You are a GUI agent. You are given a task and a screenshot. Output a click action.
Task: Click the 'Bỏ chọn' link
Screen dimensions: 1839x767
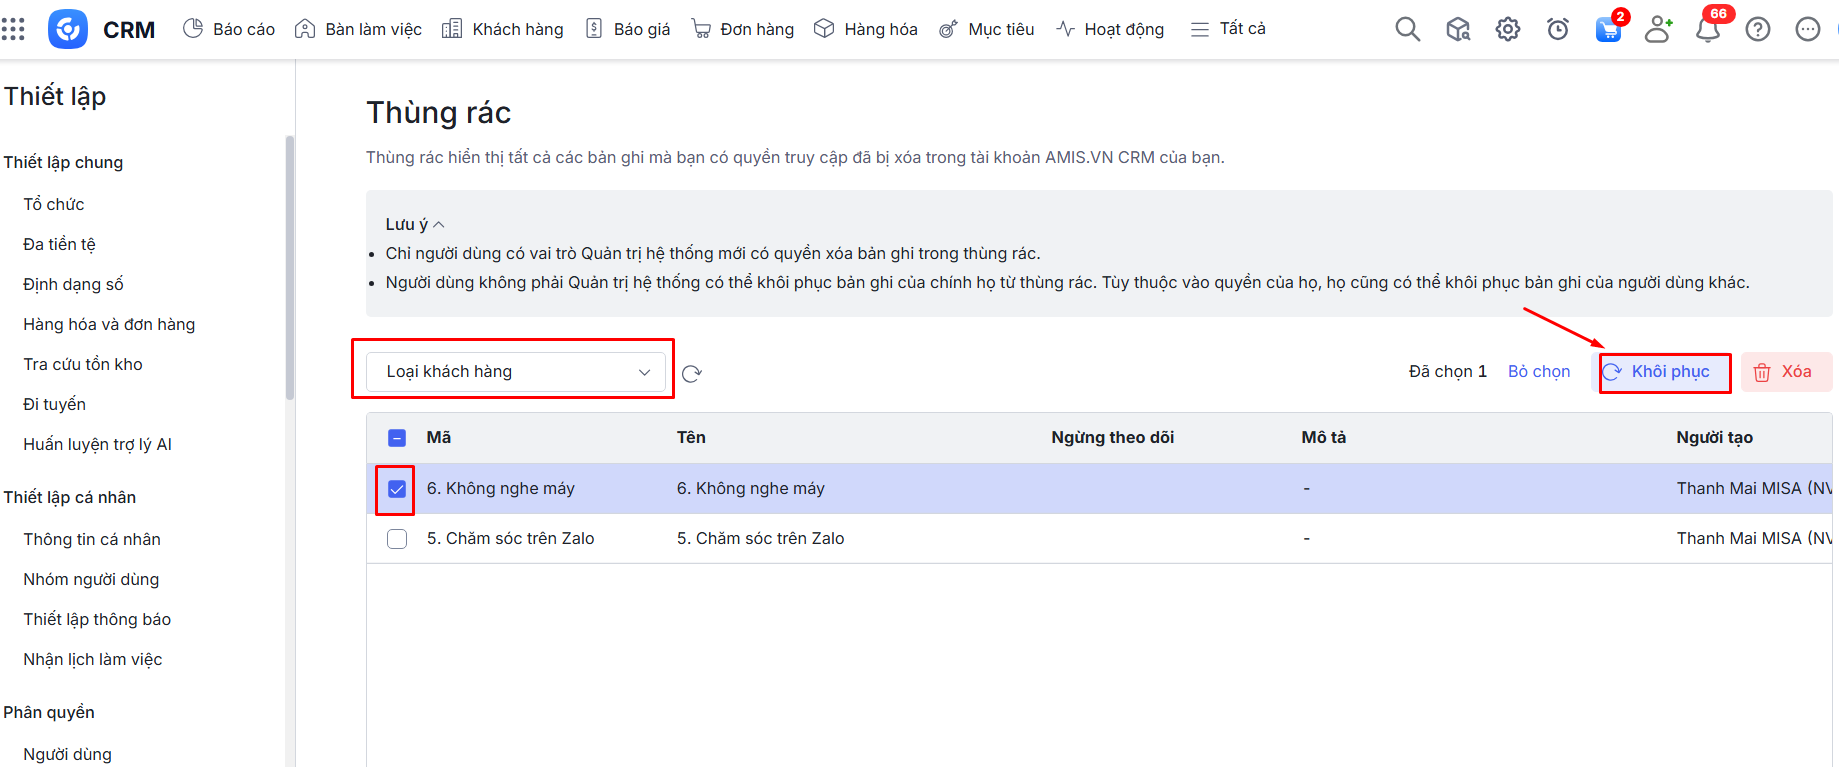point(1538,372)
